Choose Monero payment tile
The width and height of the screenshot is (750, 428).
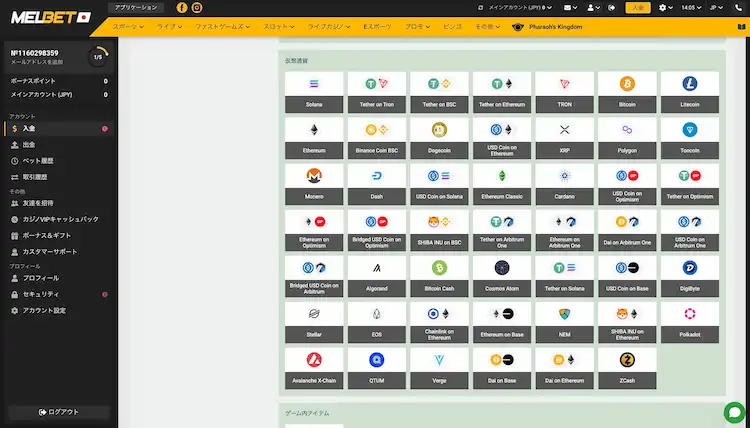[314, 184]
